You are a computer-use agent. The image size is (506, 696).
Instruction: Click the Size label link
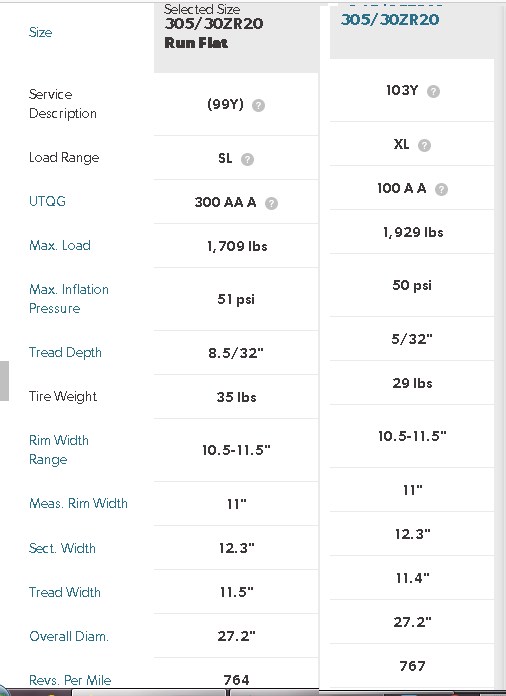tap(40, 32)
